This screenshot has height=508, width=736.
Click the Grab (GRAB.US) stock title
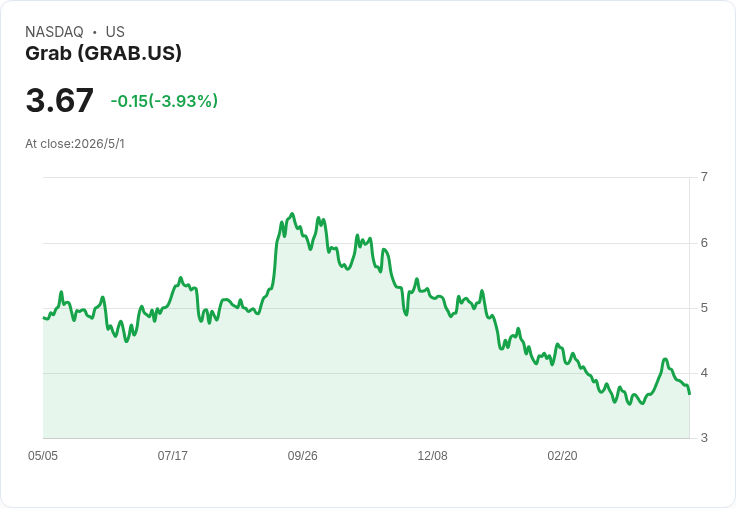[103, 54]
